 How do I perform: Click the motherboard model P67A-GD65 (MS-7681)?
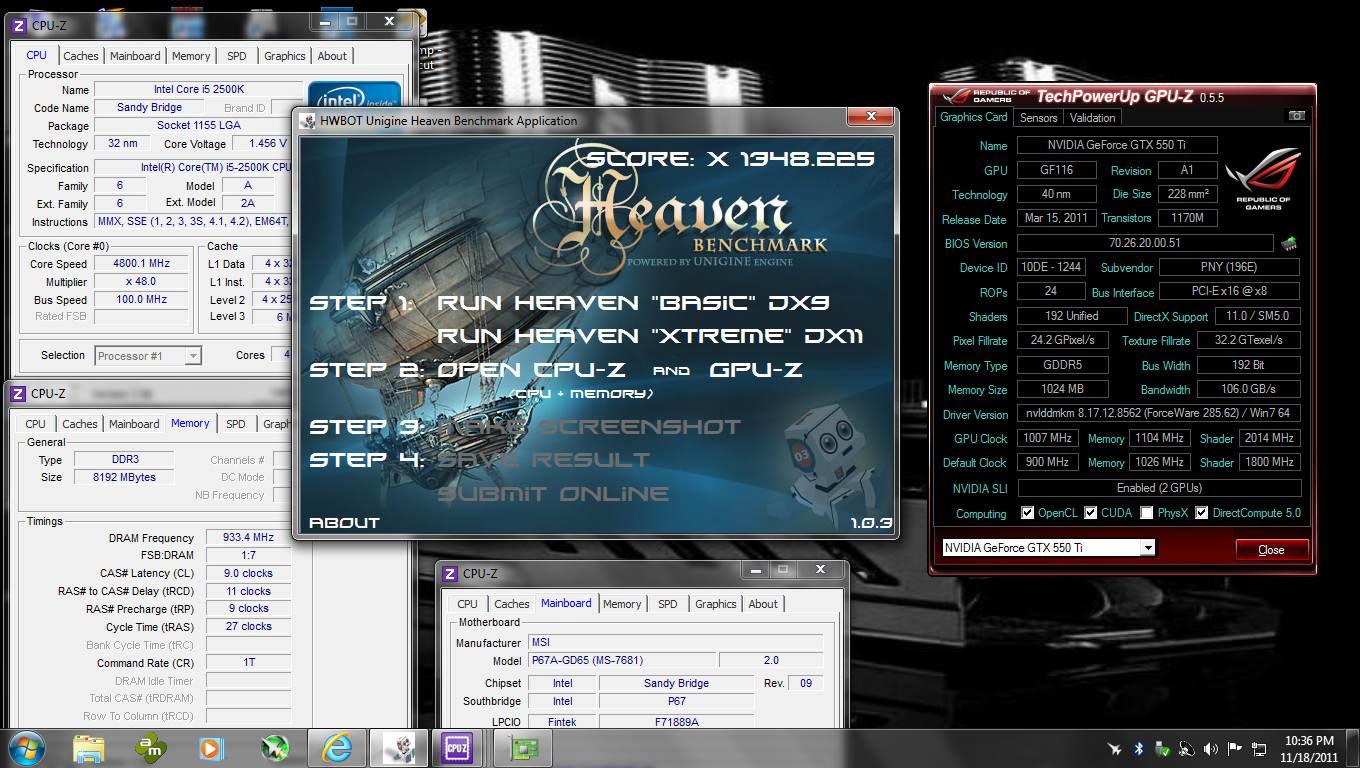point(621,660)
